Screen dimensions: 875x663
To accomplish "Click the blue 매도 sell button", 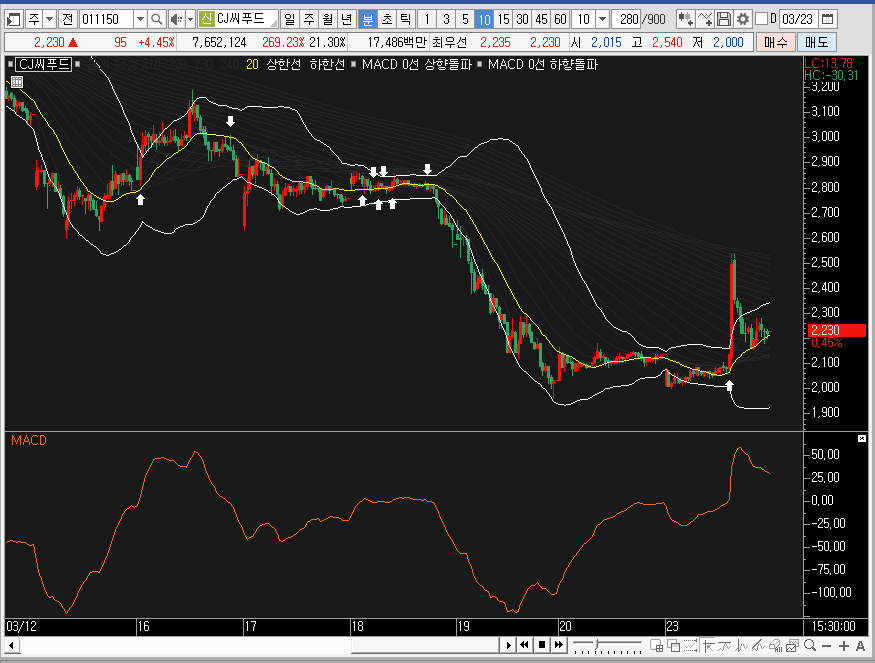I will point(816,42).
